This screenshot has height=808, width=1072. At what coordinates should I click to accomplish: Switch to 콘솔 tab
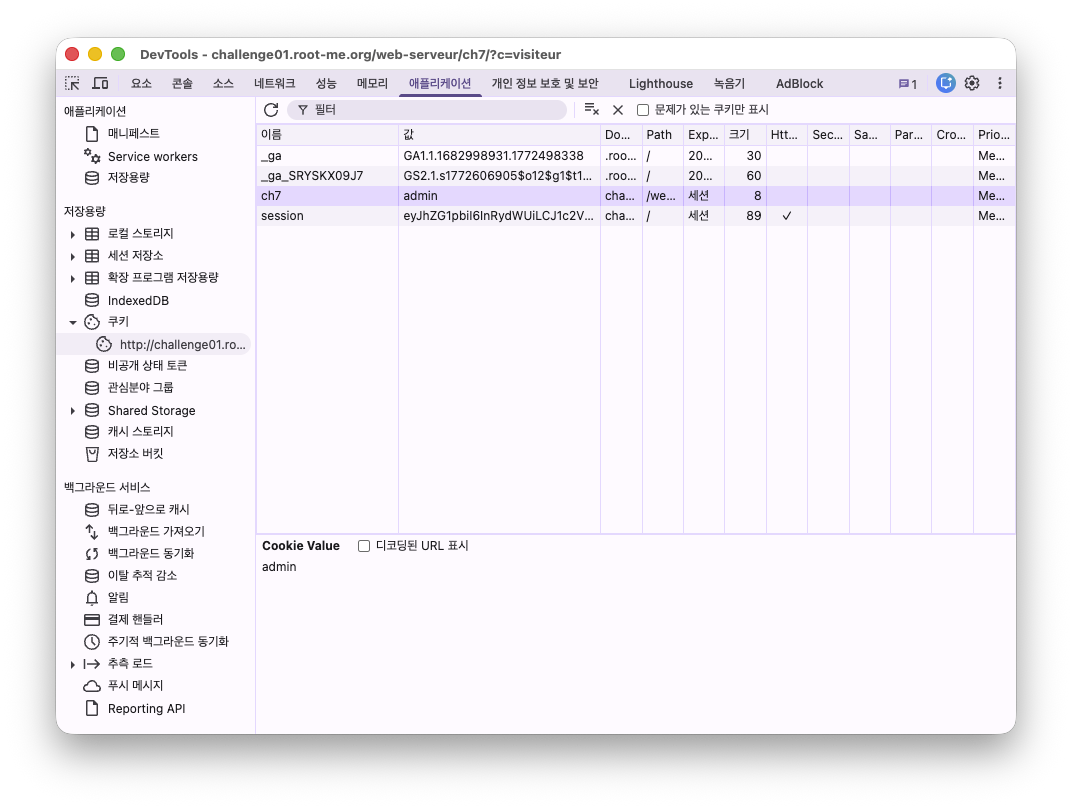coord(182,83)
